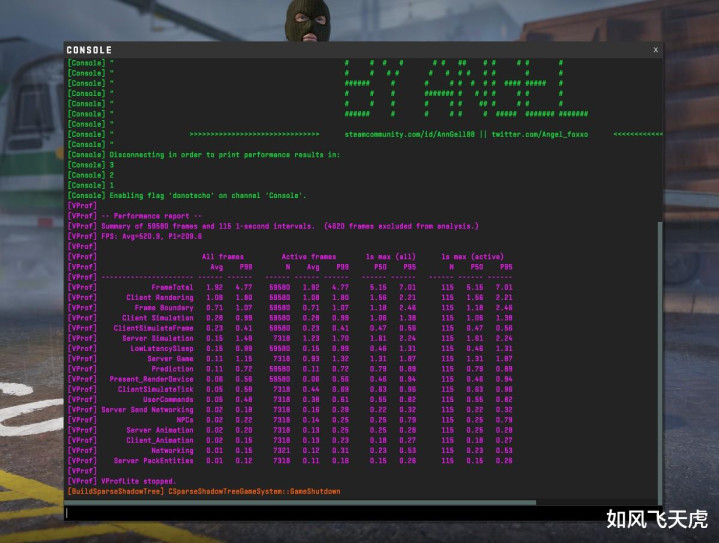Screen dimensions: 719x543
Task: Click the NPCs row label
Action: coord(185,420)
